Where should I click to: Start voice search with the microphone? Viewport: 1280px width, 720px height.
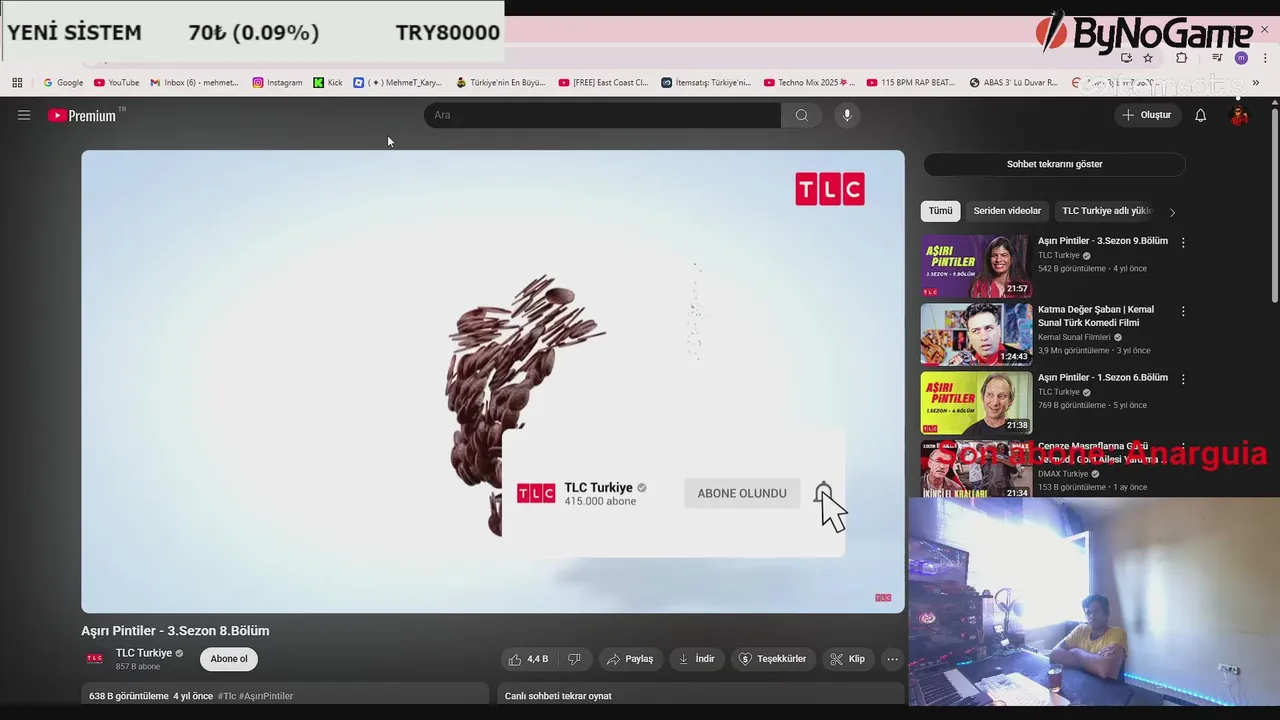pos(847,115)
